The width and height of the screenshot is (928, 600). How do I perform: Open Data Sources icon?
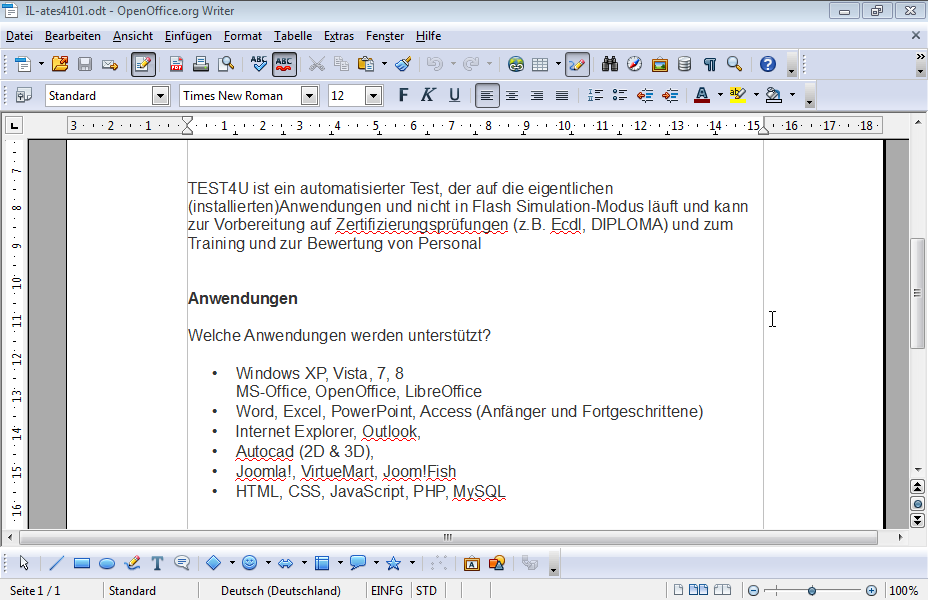coord(684,64)
